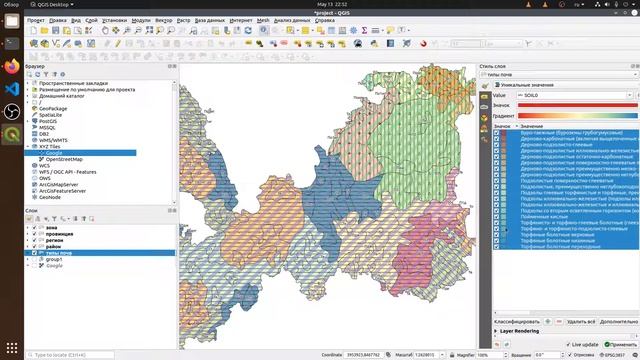
Task: Open the Вектор menu
Action: [164, 20]
